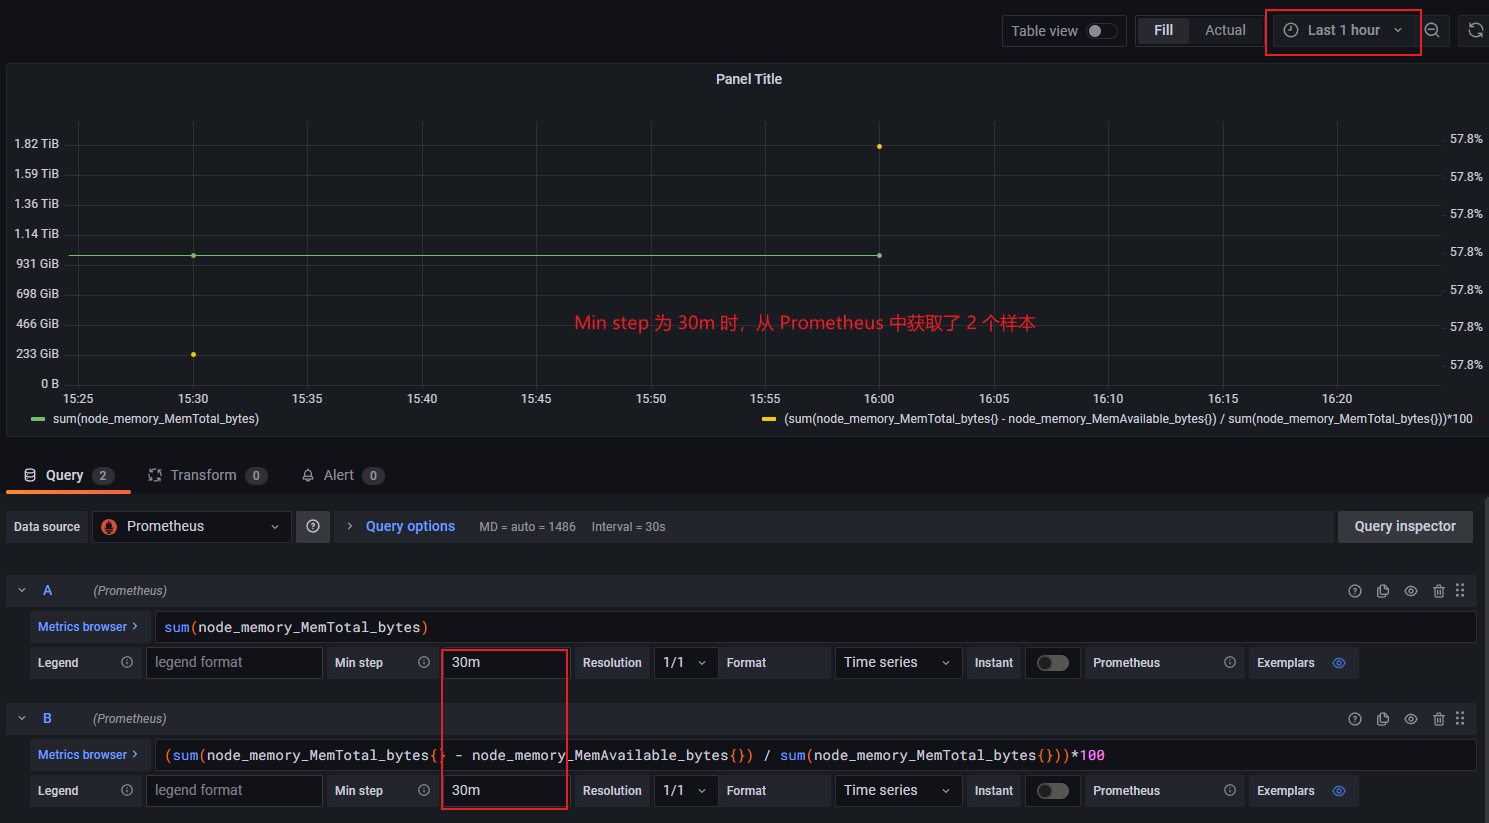Viewport: 1489px width, 823px height.
Task: Toggle Instant switch for query A
Action: [x=1052, y=663]
